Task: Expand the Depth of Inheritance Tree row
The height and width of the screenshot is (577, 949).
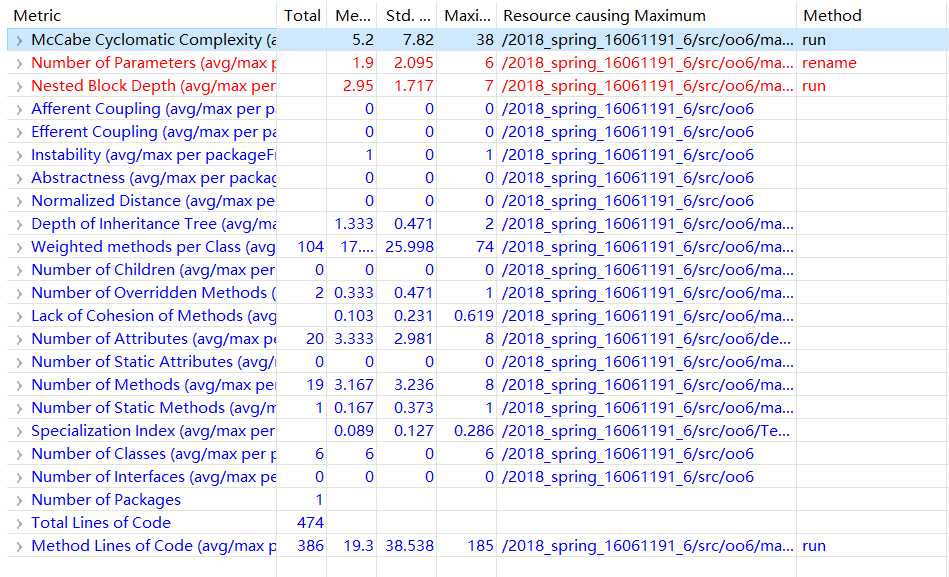Action: [x=19, y=225]
